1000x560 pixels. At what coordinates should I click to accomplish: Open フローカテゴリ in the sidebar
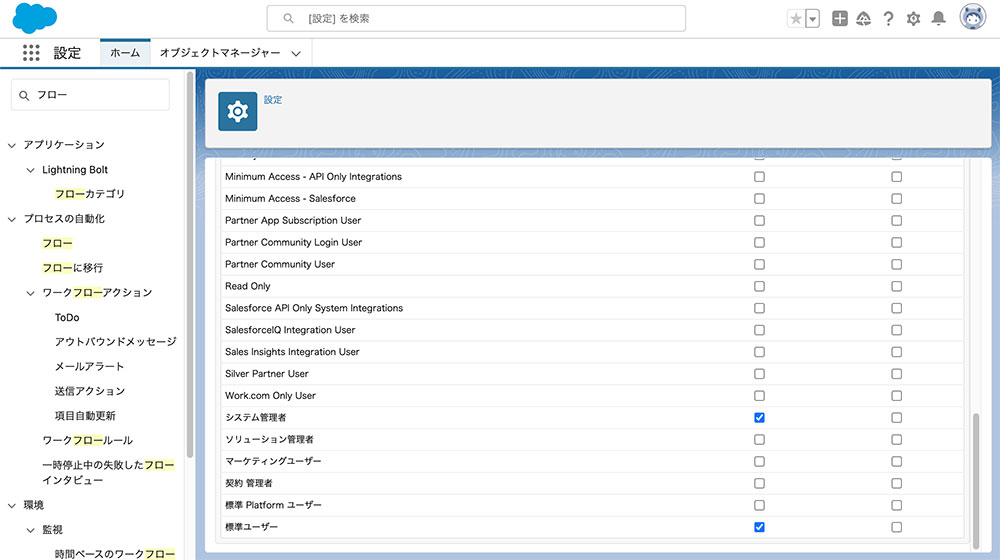coord(90,194)
